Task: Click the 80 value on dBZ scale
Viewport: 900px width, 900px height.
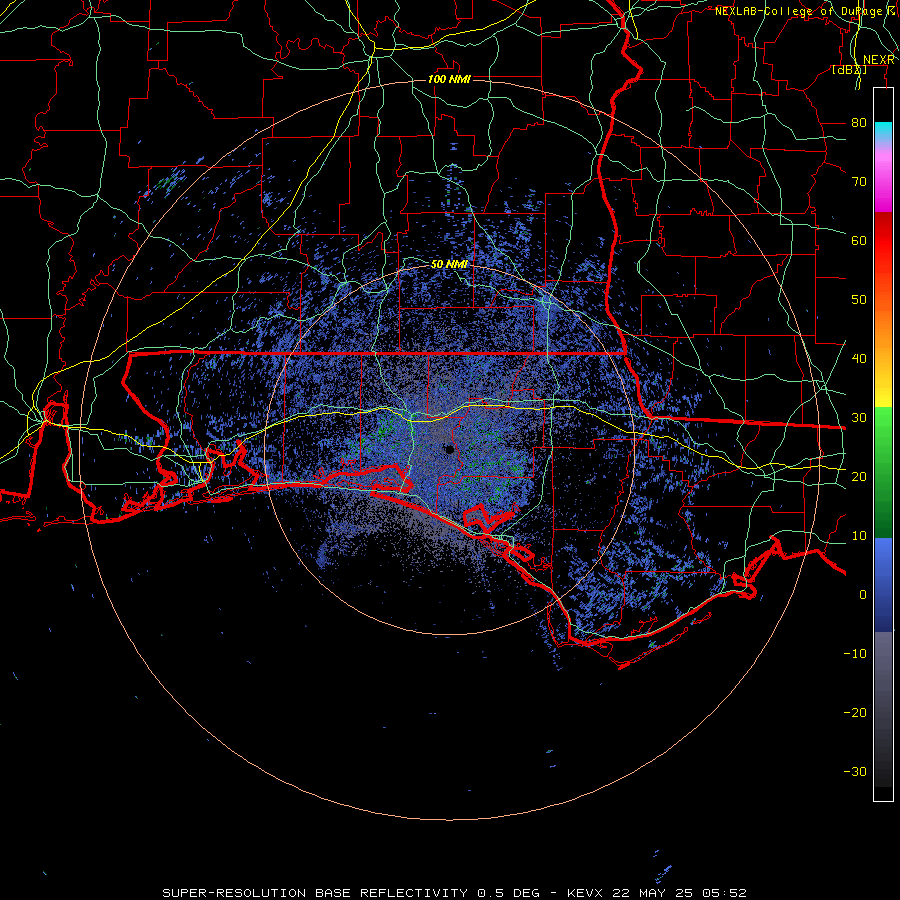Action: click(859, 123)
